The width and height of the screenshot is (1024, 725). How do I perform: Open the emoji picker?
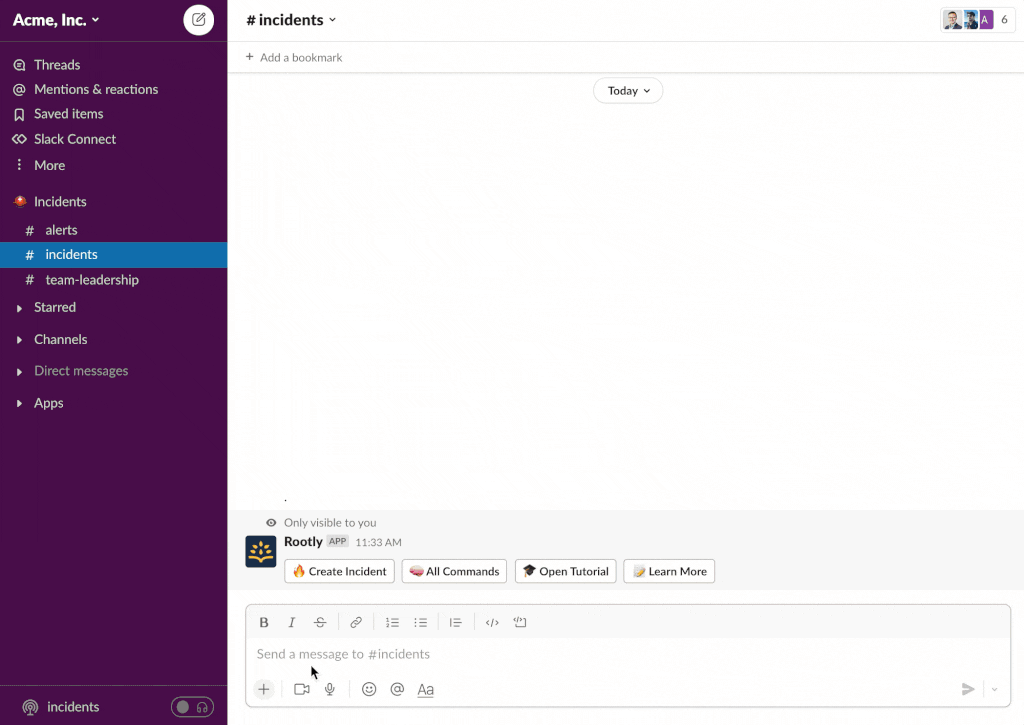coord(369,689)
